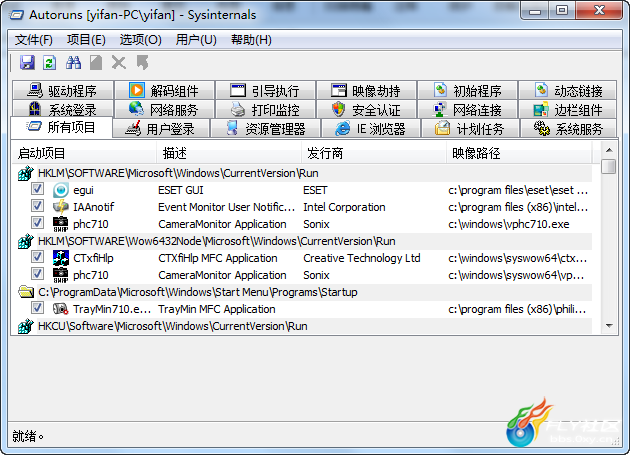
Task: Open the 用户(U) menu
Action: click(x=196, y=40)
